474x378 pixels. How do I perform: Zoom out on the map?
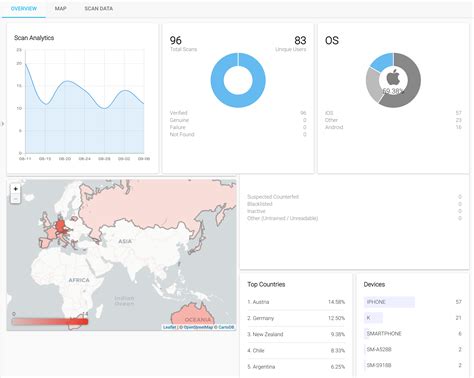tap(15, 199)
